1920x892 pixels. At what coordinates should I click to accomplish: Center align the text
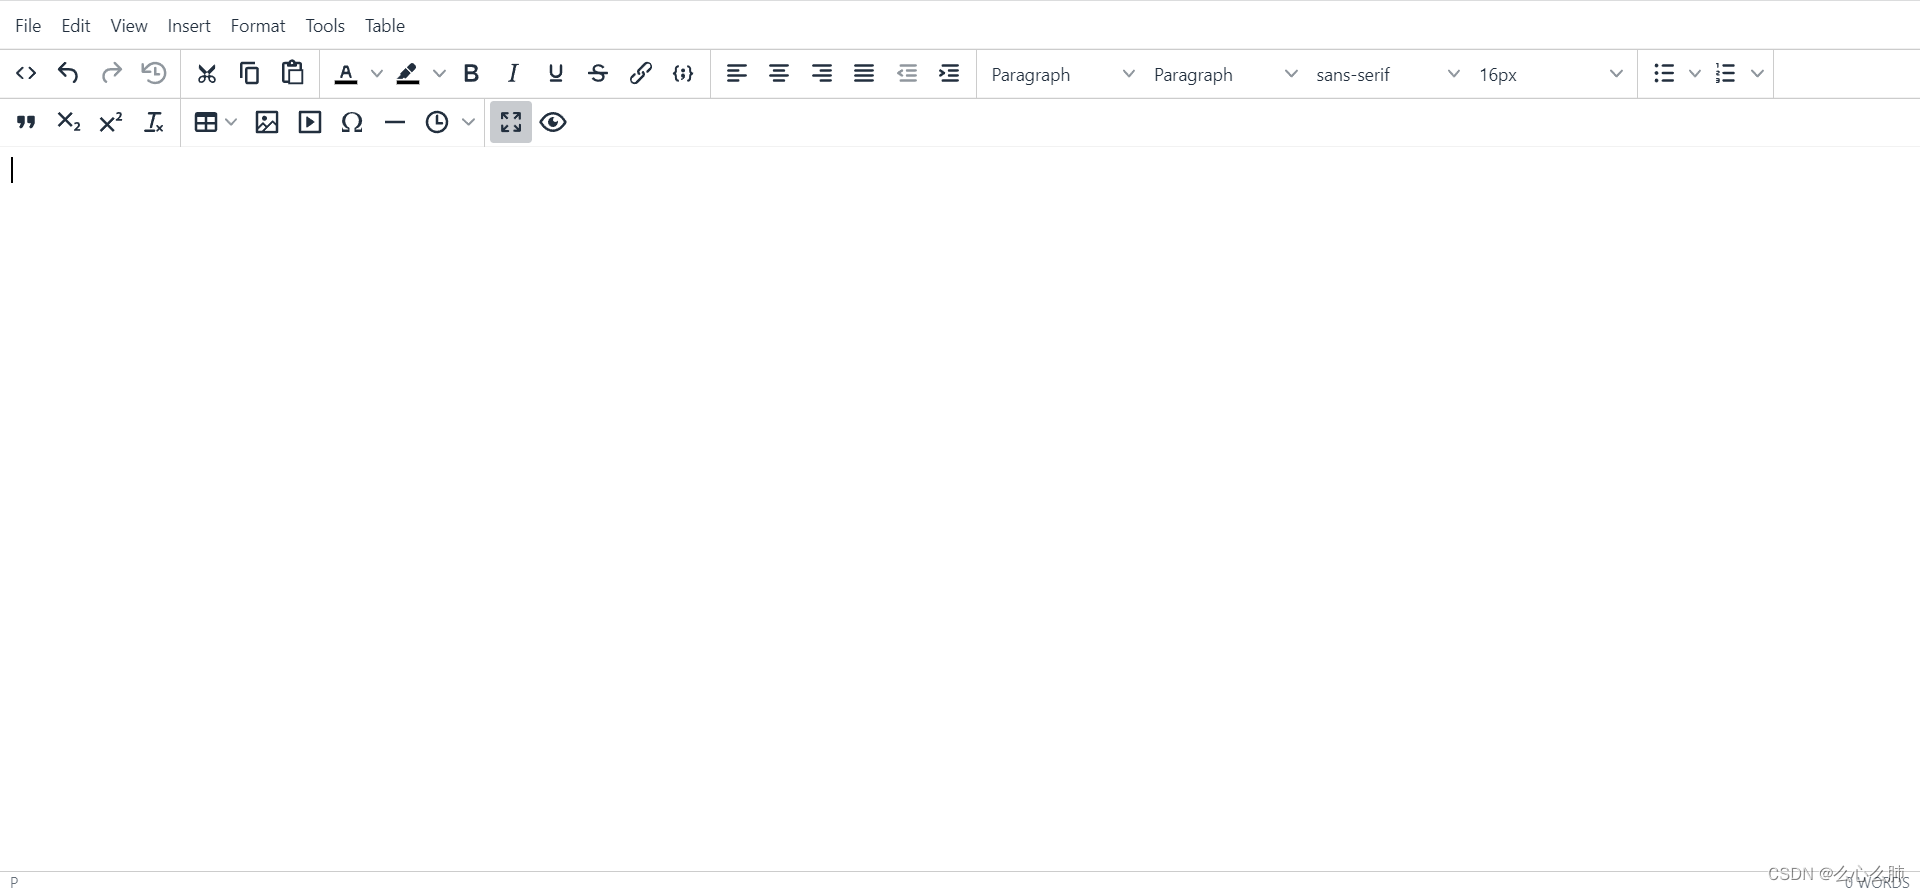coord(779,73)
